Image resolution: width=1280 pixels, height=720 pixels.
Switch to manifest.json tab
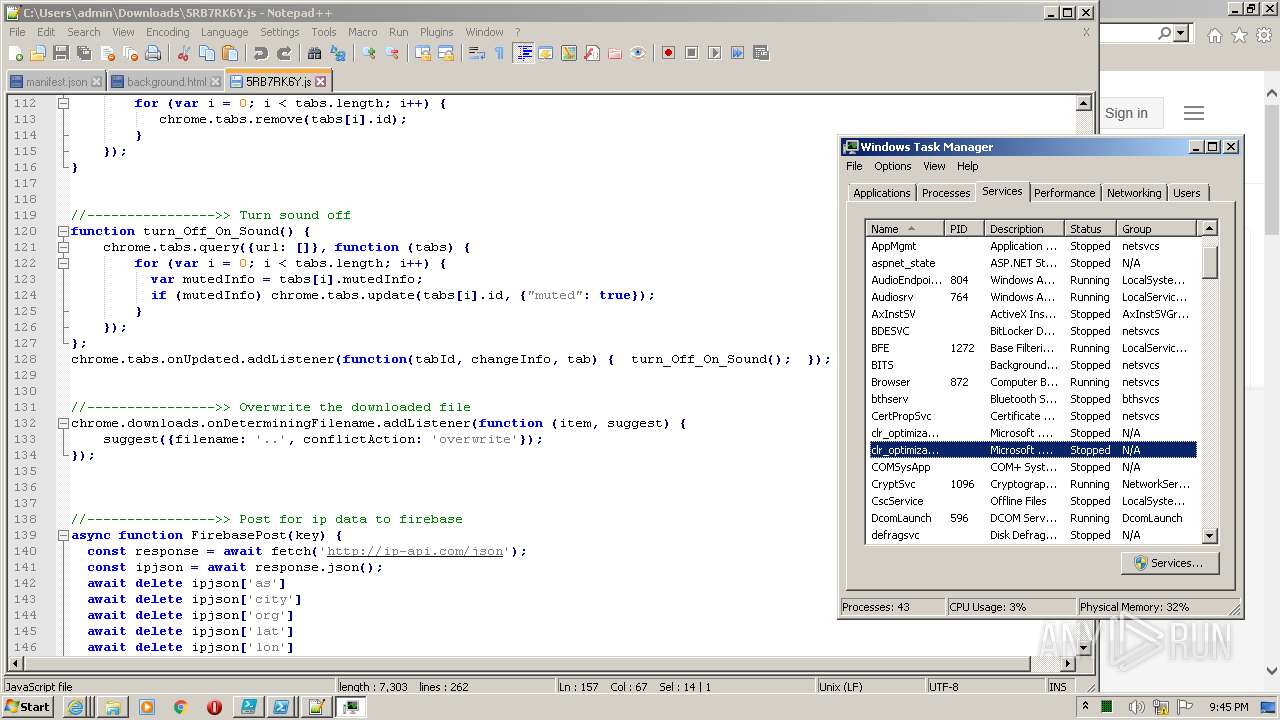(55, 82)
